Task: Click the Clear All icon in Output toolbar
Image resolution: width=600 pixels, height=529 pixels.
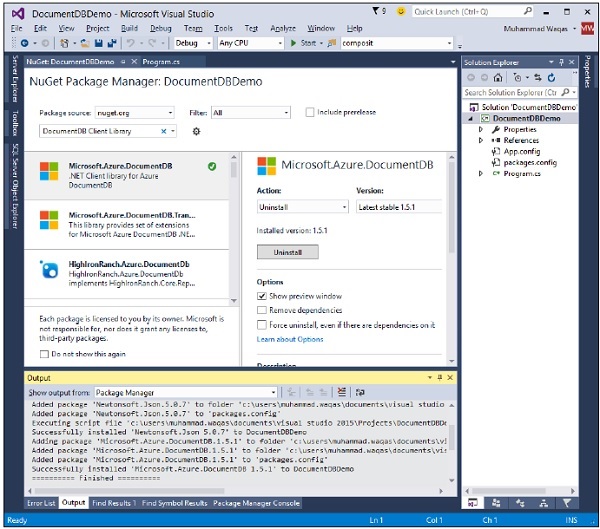Action: 342,392
